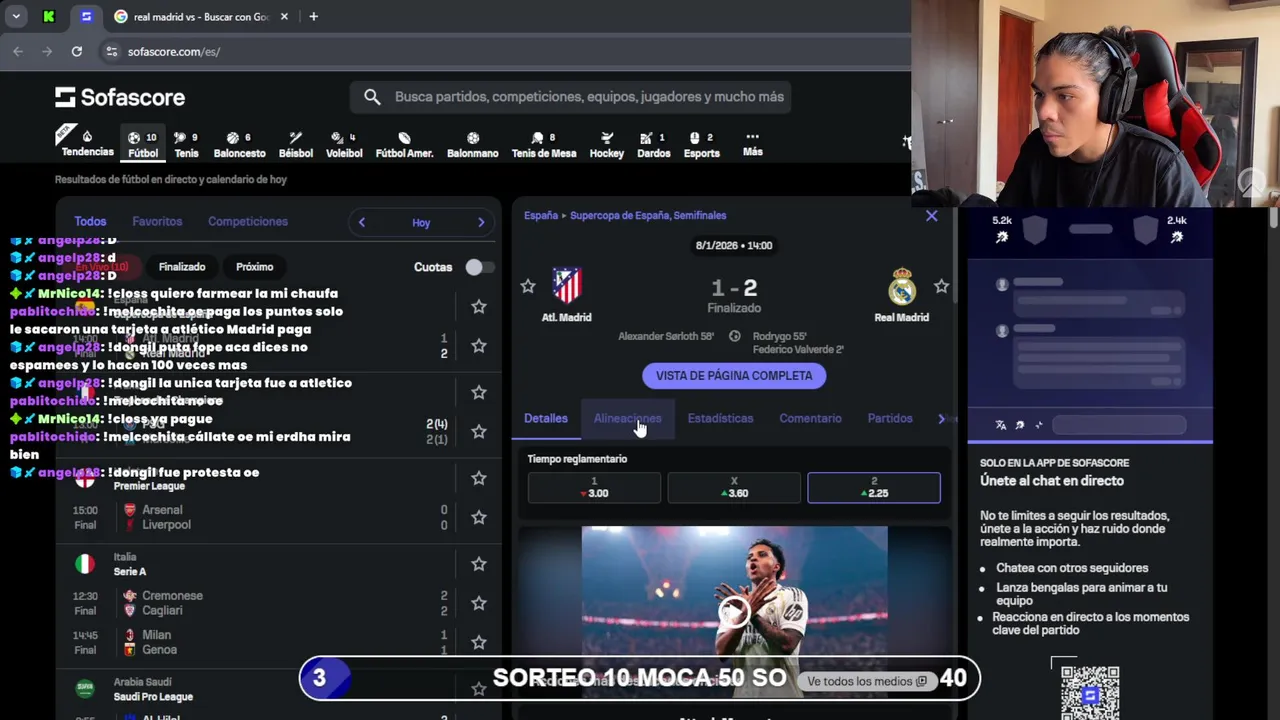The image size is (1280, 720).
Task: Select odds option X at 3.60
Action: coord(734,487)
